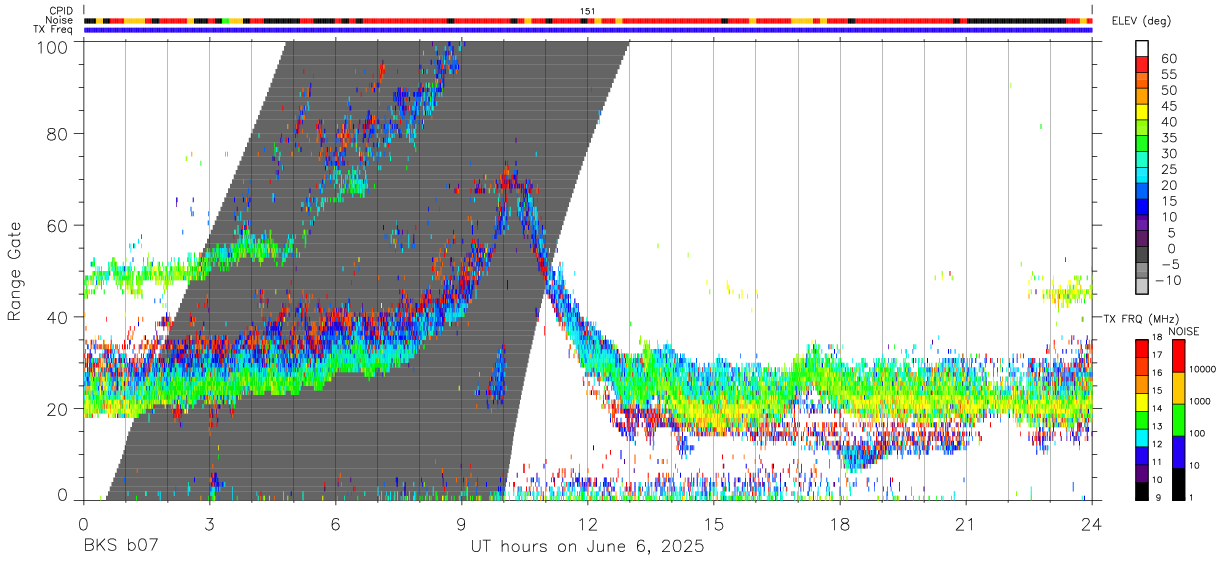Click the yellow segment of the ELEV colorbar
Viewport: 1228px width, 567px height.
click(1143, 114)
